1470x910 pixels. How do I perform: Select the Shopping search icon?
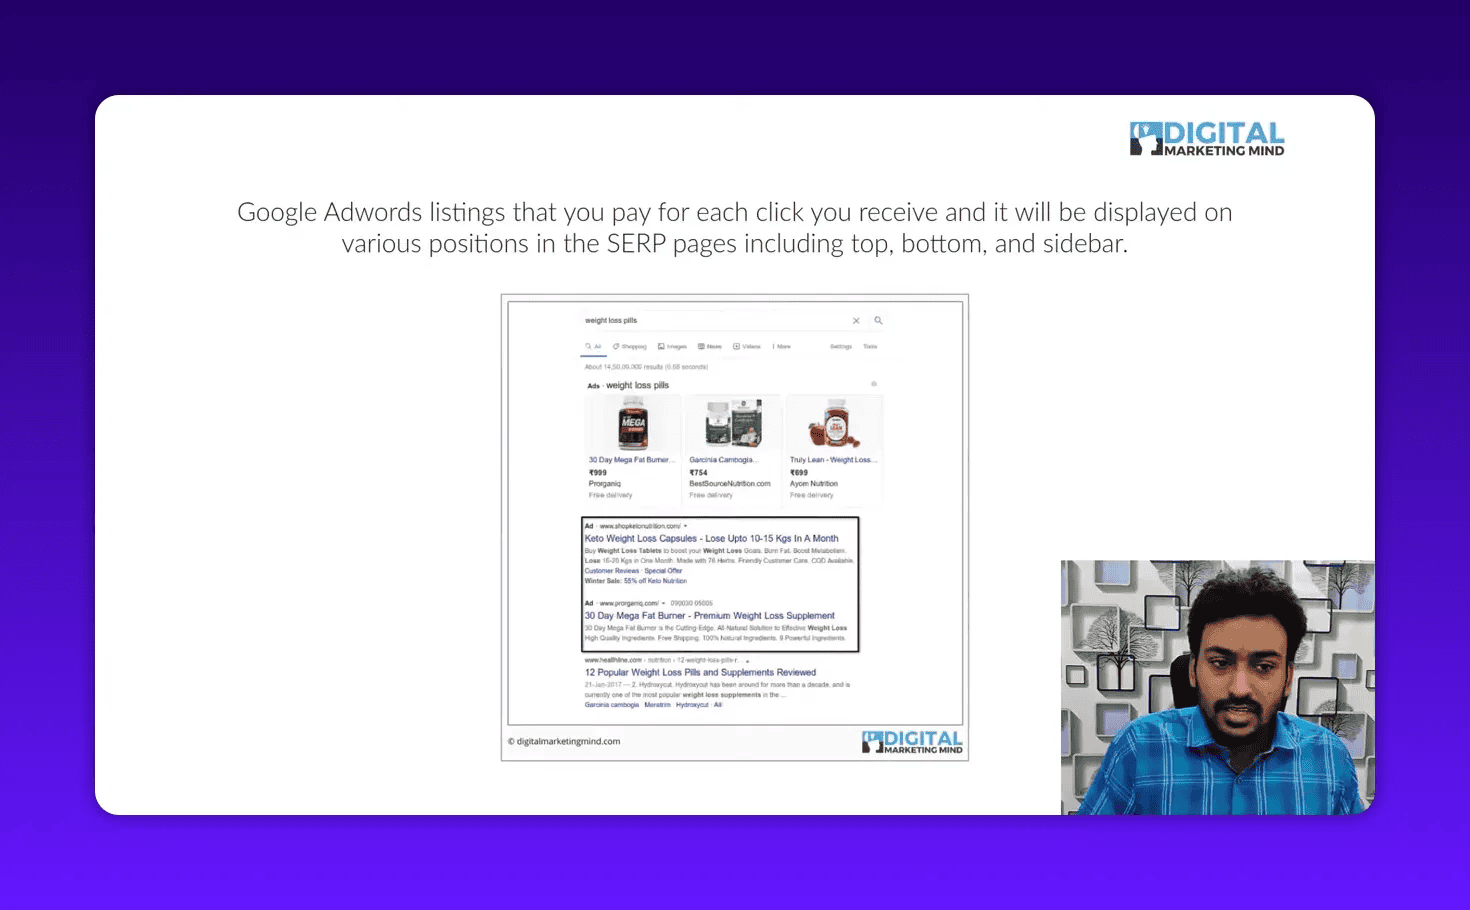(x=617, y=346)
